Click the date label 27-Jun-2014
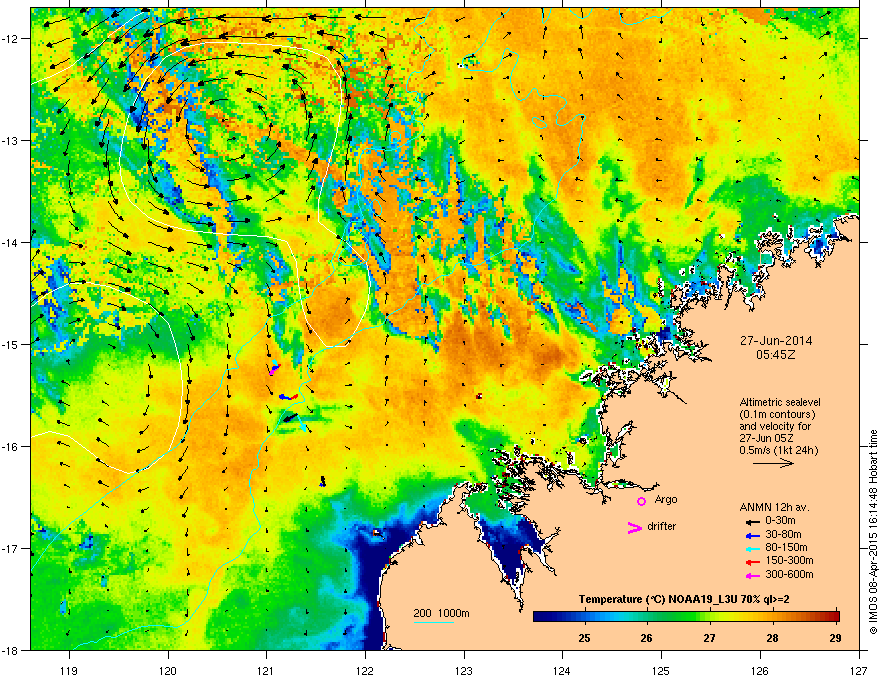The image size is (880, 680). pos(776,341)
